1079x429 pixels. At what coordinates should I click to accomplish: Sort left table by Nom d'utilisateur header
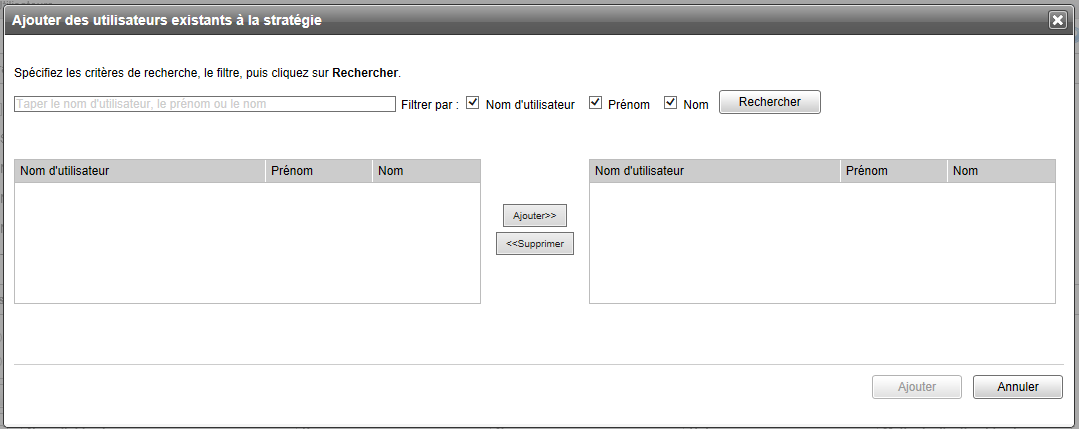click(140, 171)
